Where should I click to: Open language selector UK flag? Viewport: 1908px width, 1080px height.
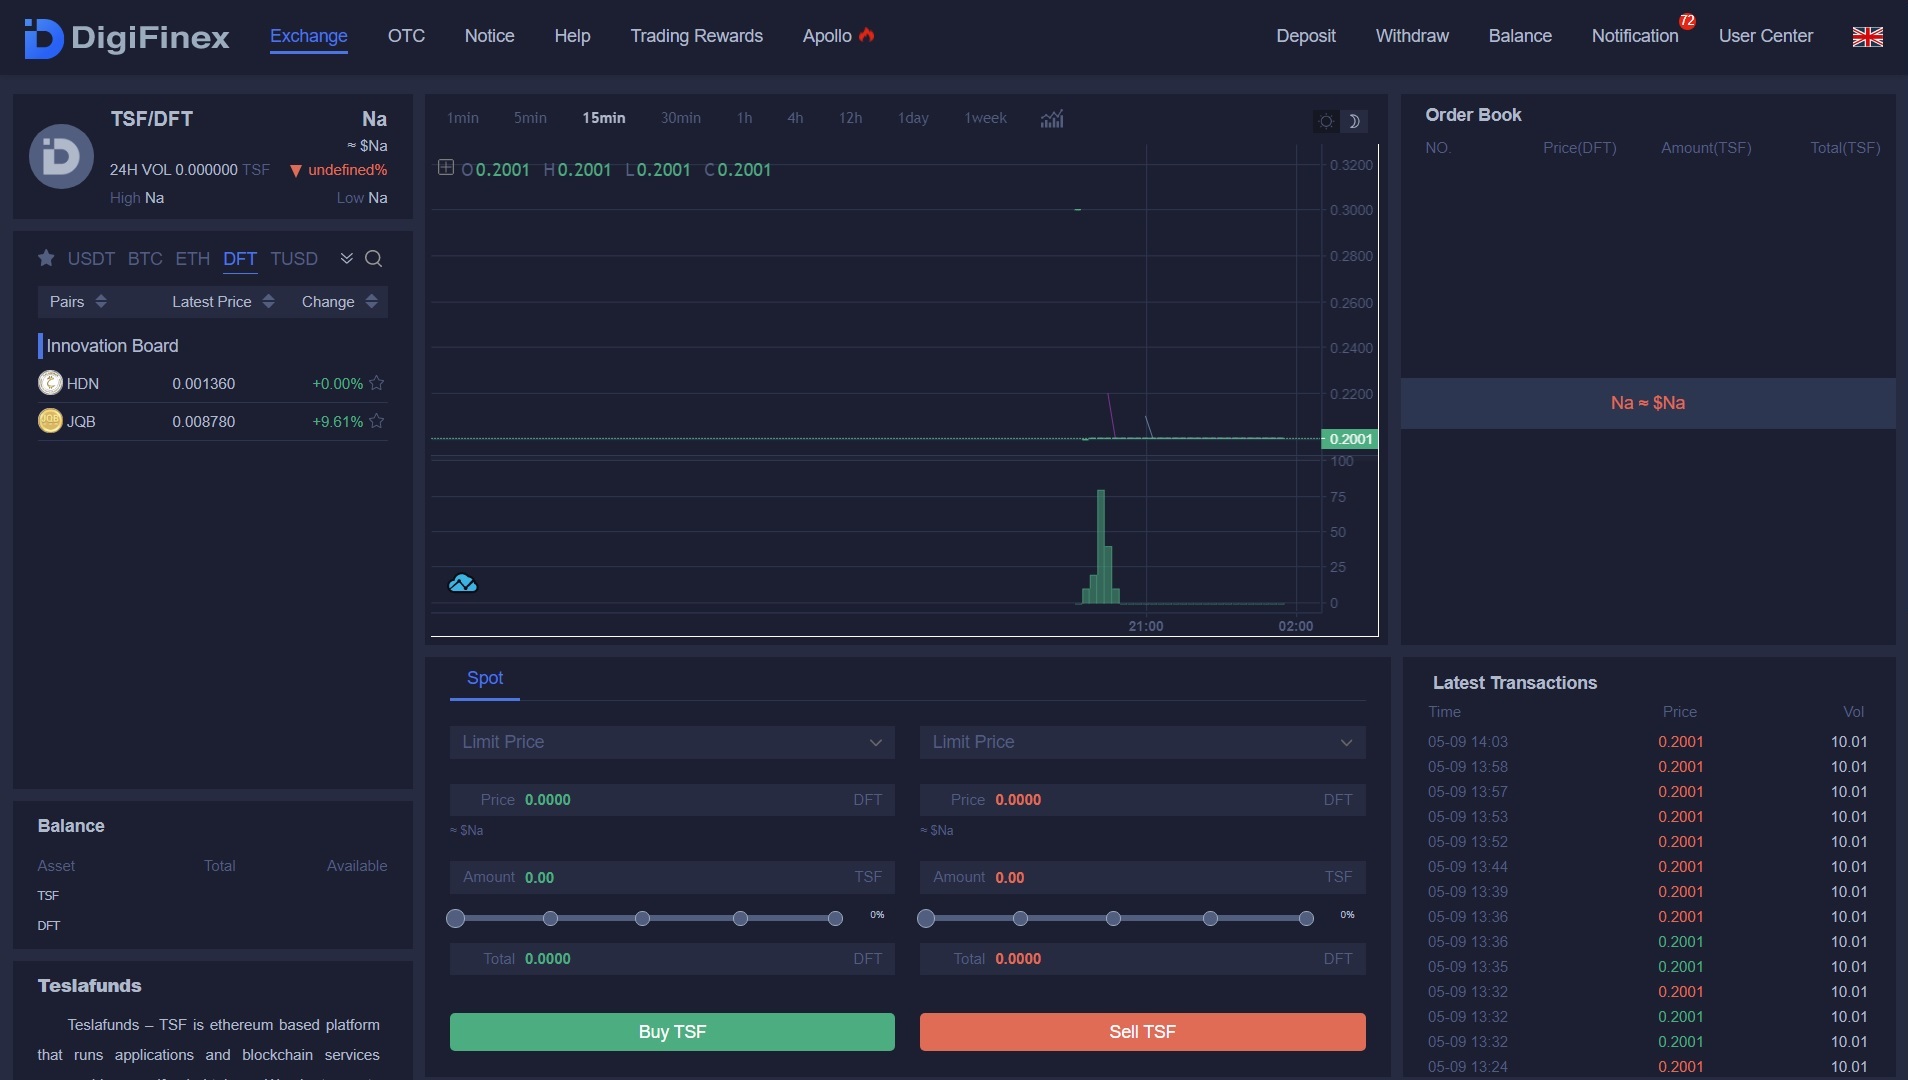(x=1867, y=37)
